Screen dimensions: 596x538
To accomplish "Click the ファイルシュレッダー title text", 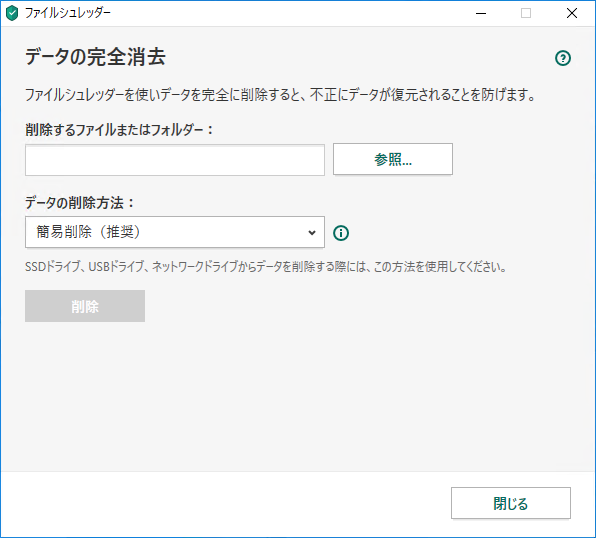I will [x=68, y=13].
